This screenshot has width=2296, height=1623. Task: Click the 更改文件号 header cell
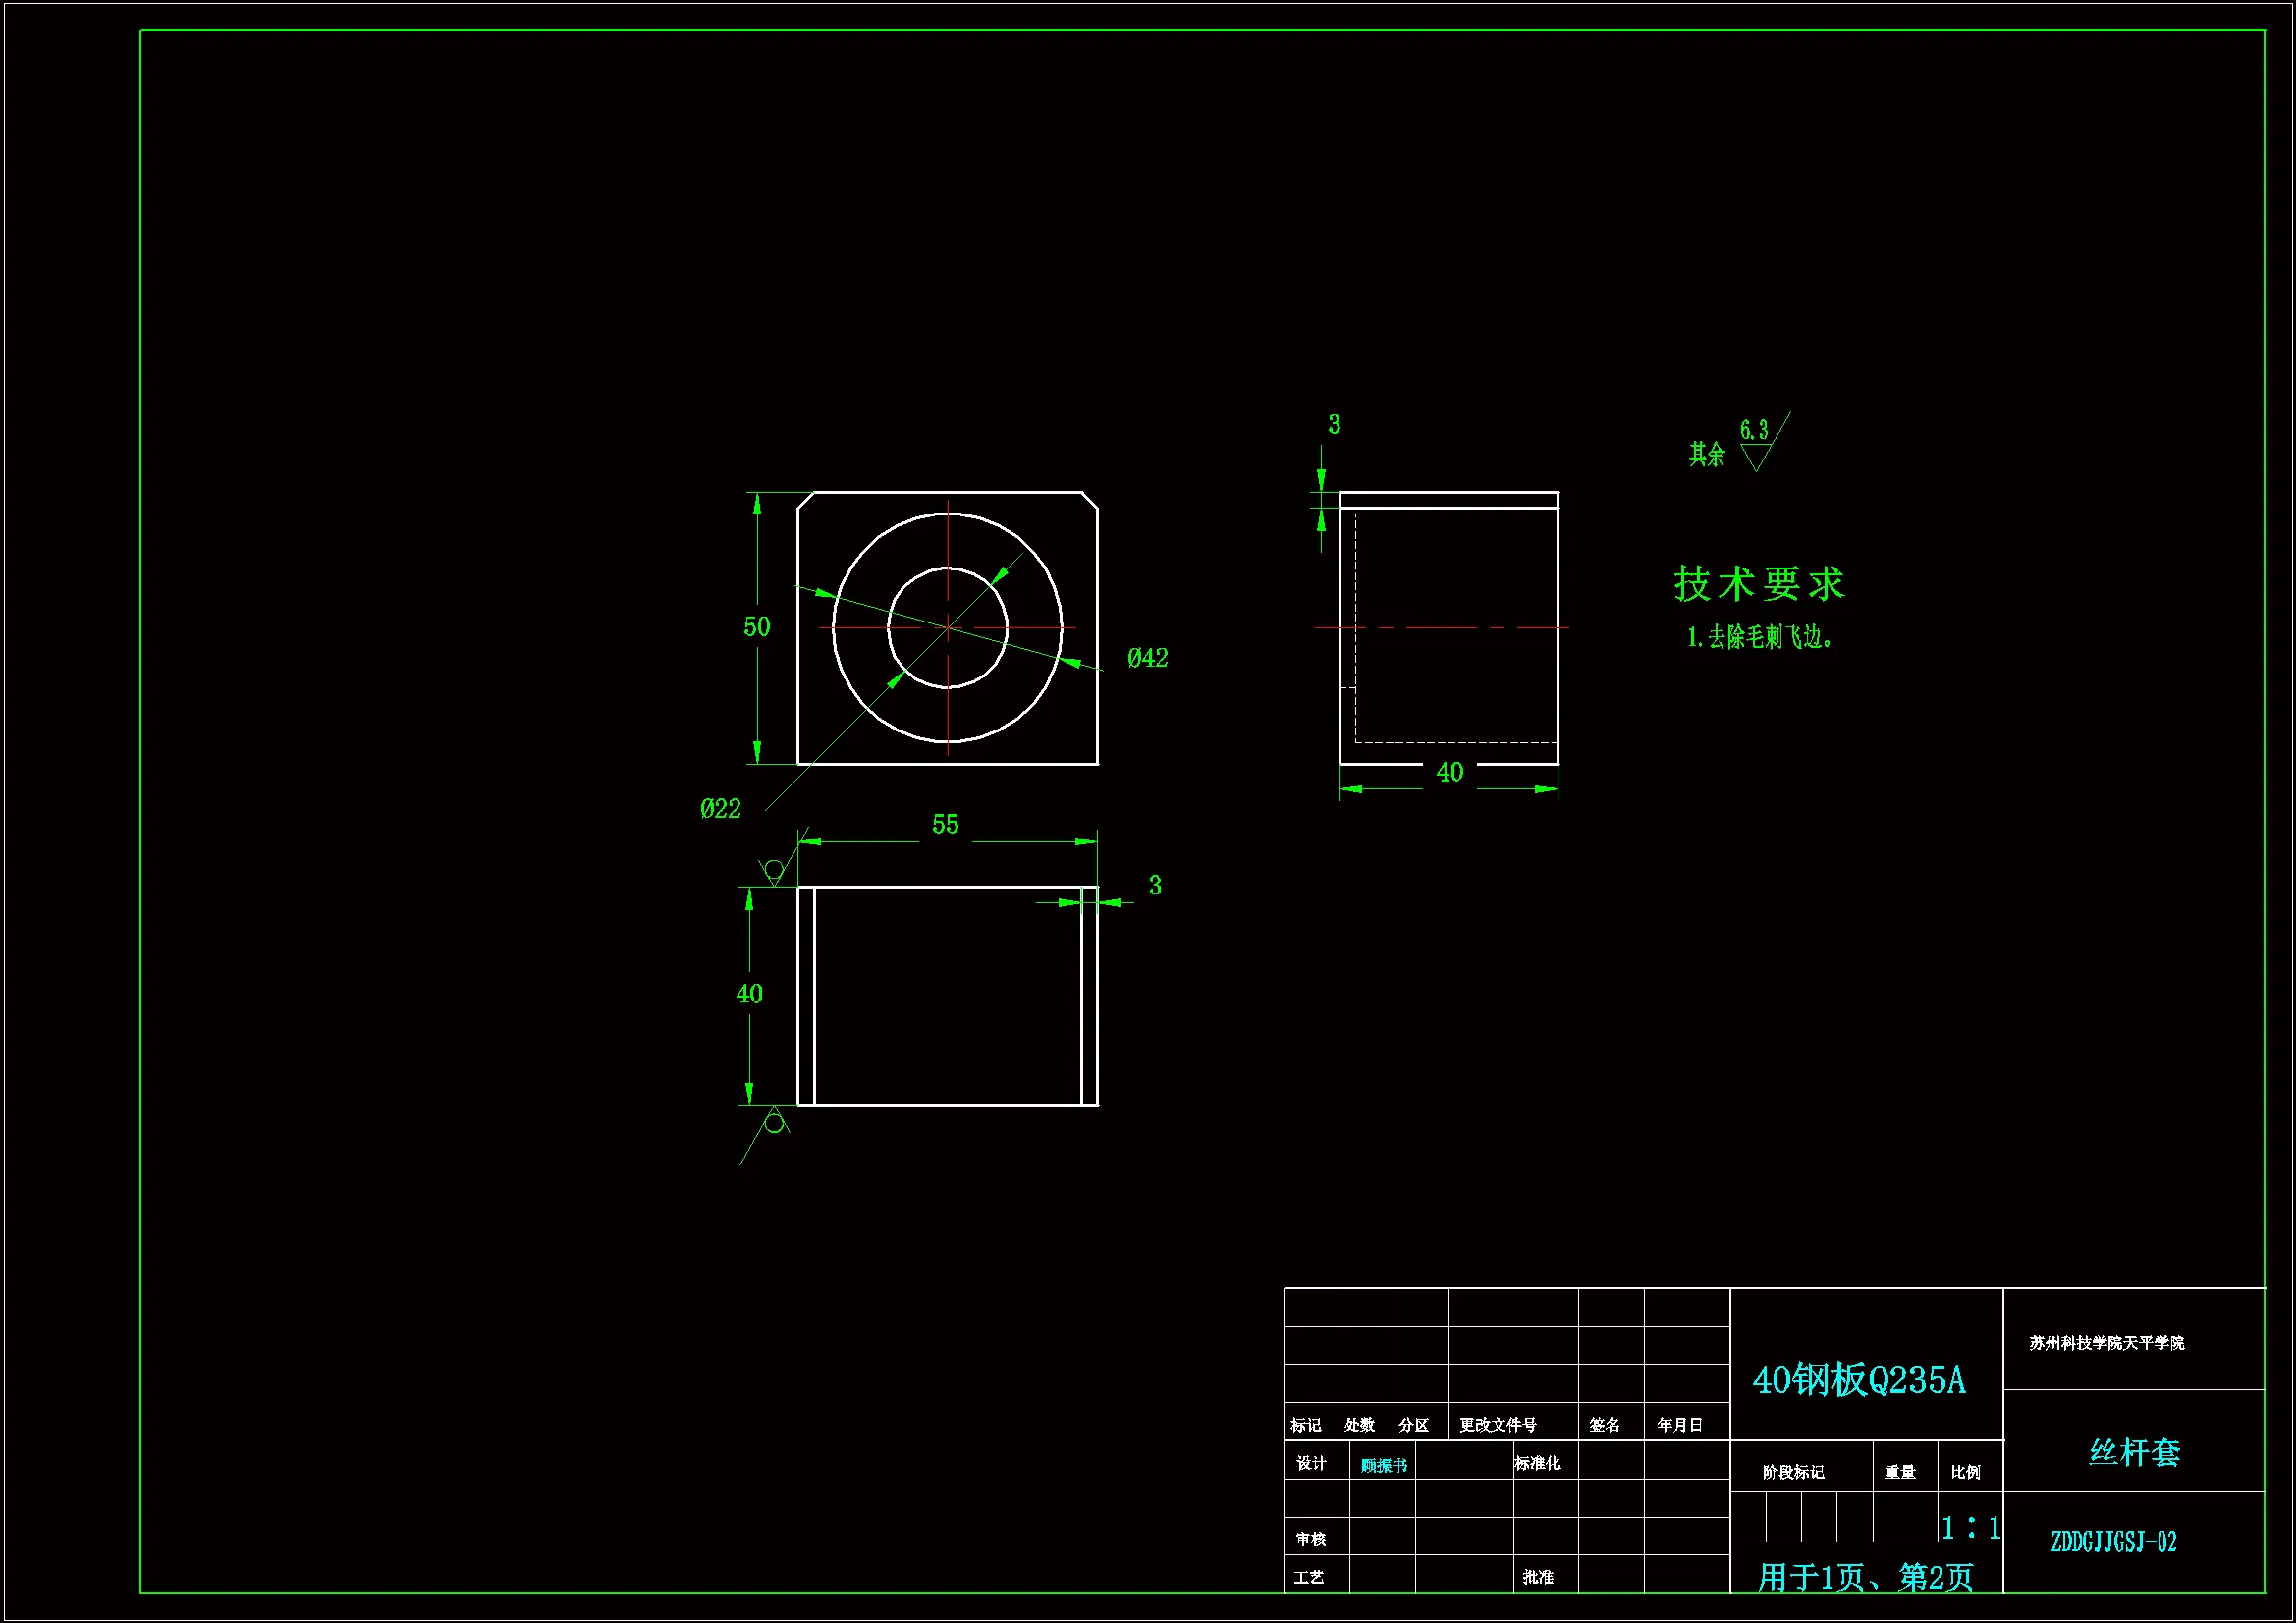[1497, 1425]
